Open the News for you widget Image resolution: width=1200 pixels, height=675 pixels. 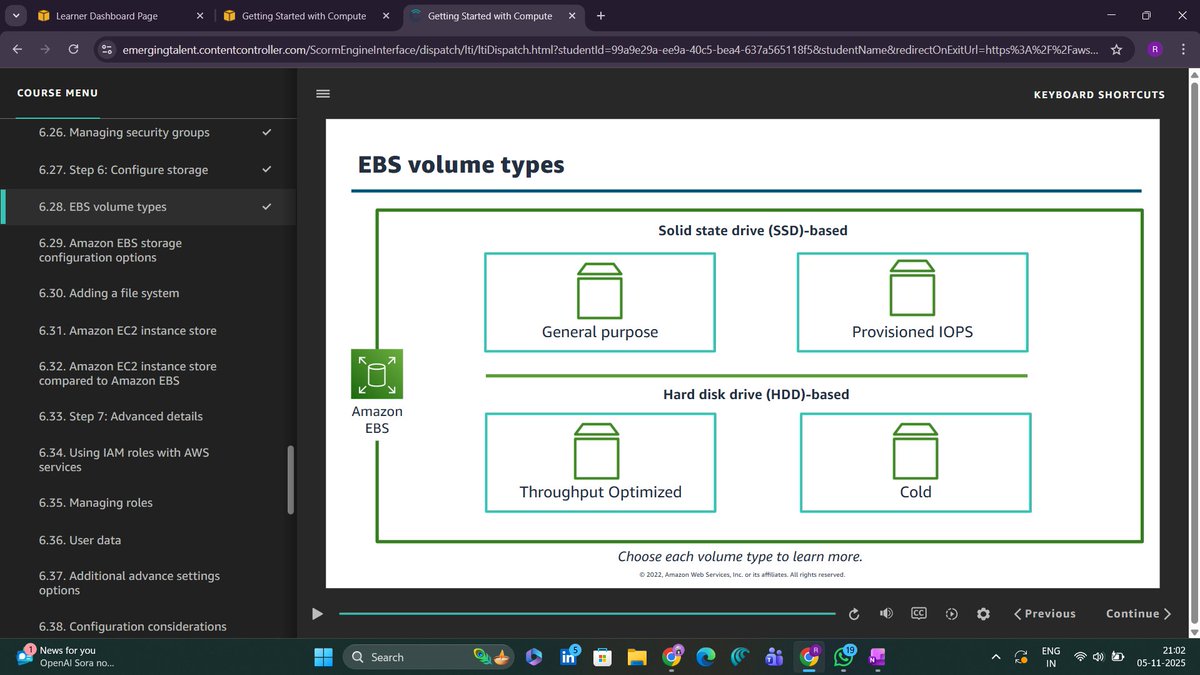point(66,656)
